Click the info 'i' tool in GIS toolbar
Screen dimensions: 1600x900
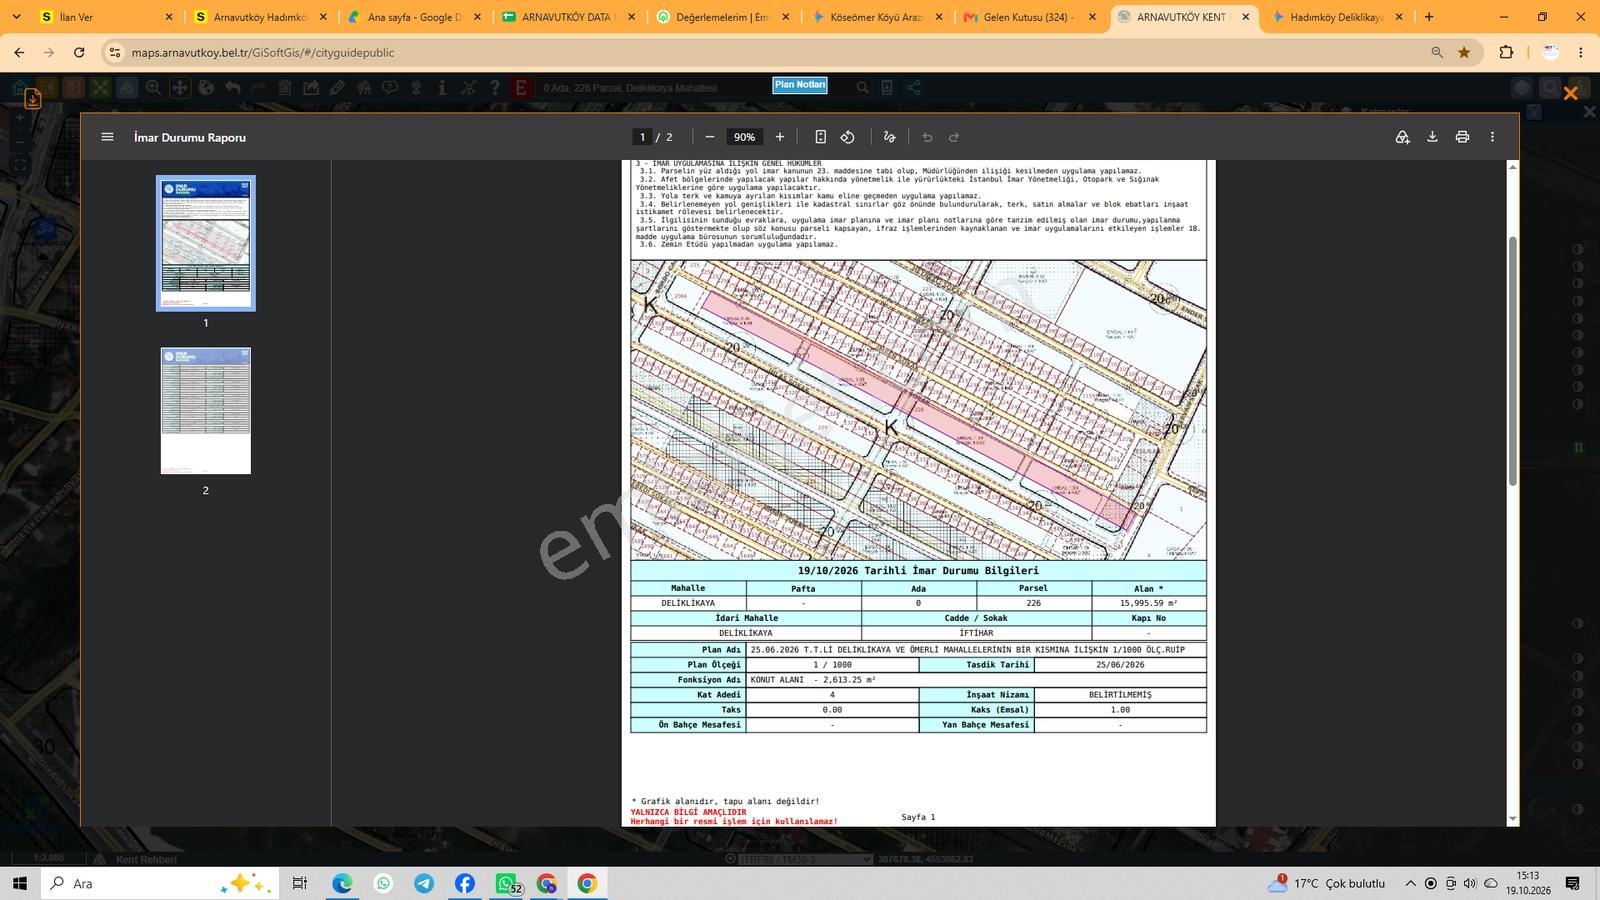coord(442,88)
